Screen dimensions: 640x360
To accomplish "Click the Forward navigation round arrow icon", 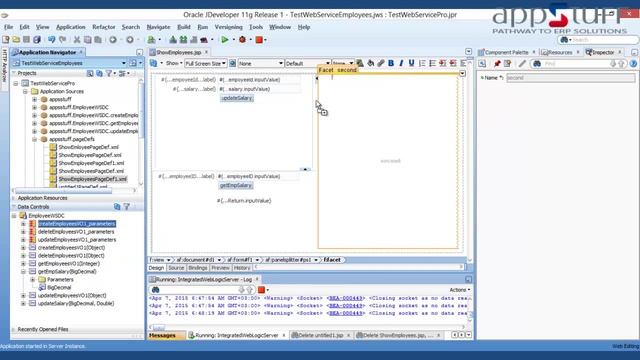I will click(130, 40).
